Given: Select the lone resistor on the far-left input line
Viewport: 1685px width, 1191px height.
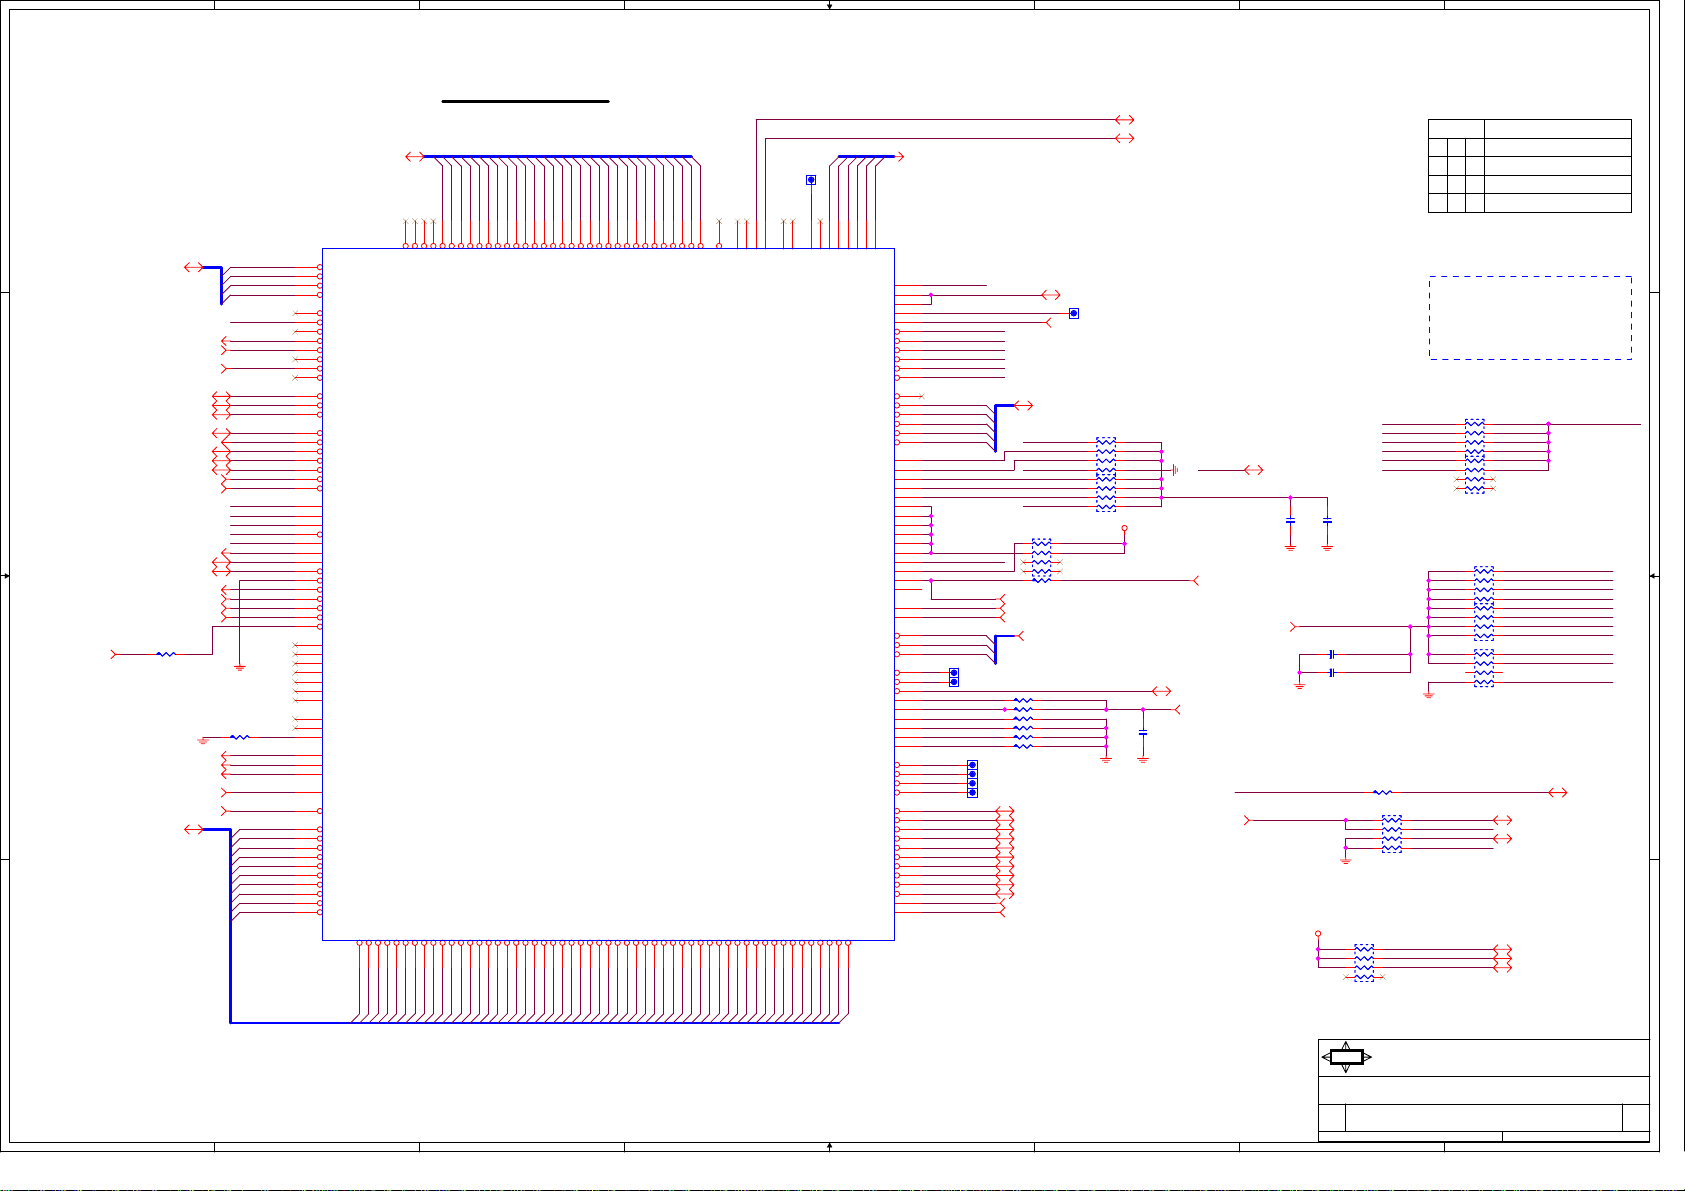Looking at the screenshot, I should click(166, 654).
